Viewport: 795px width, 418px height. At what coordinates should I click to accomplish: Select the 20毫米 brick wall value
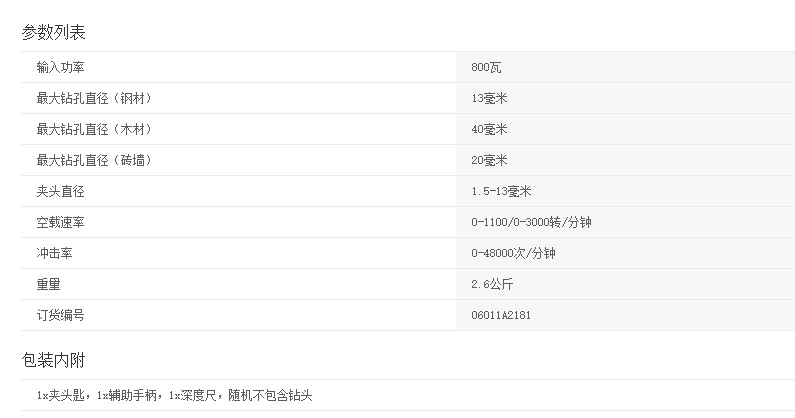(x=489, y=160)
